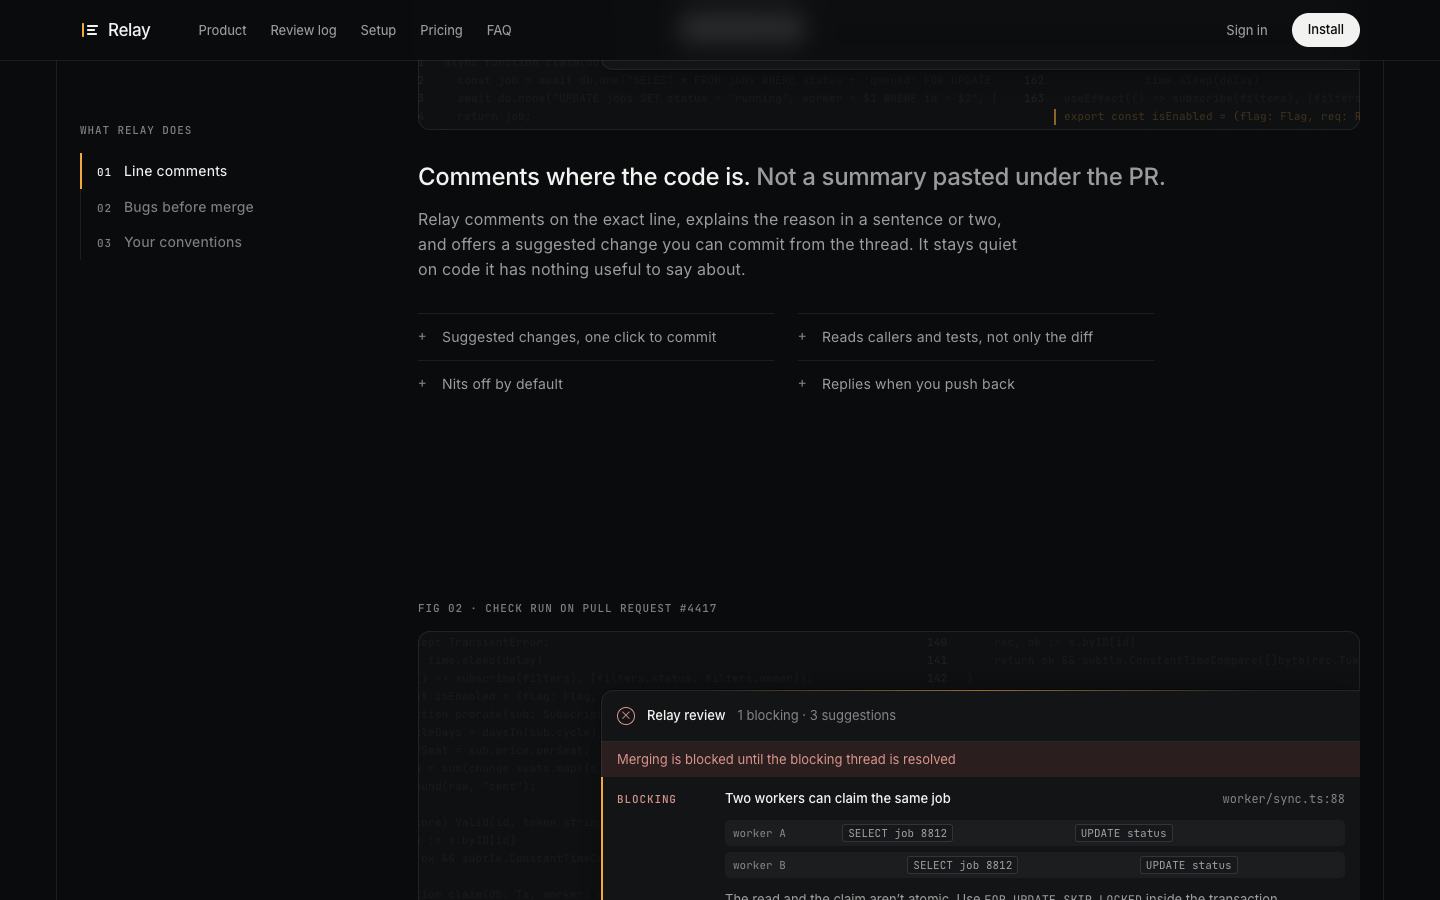
Task: Click the BLOCKING severity label
Action: 647,800
